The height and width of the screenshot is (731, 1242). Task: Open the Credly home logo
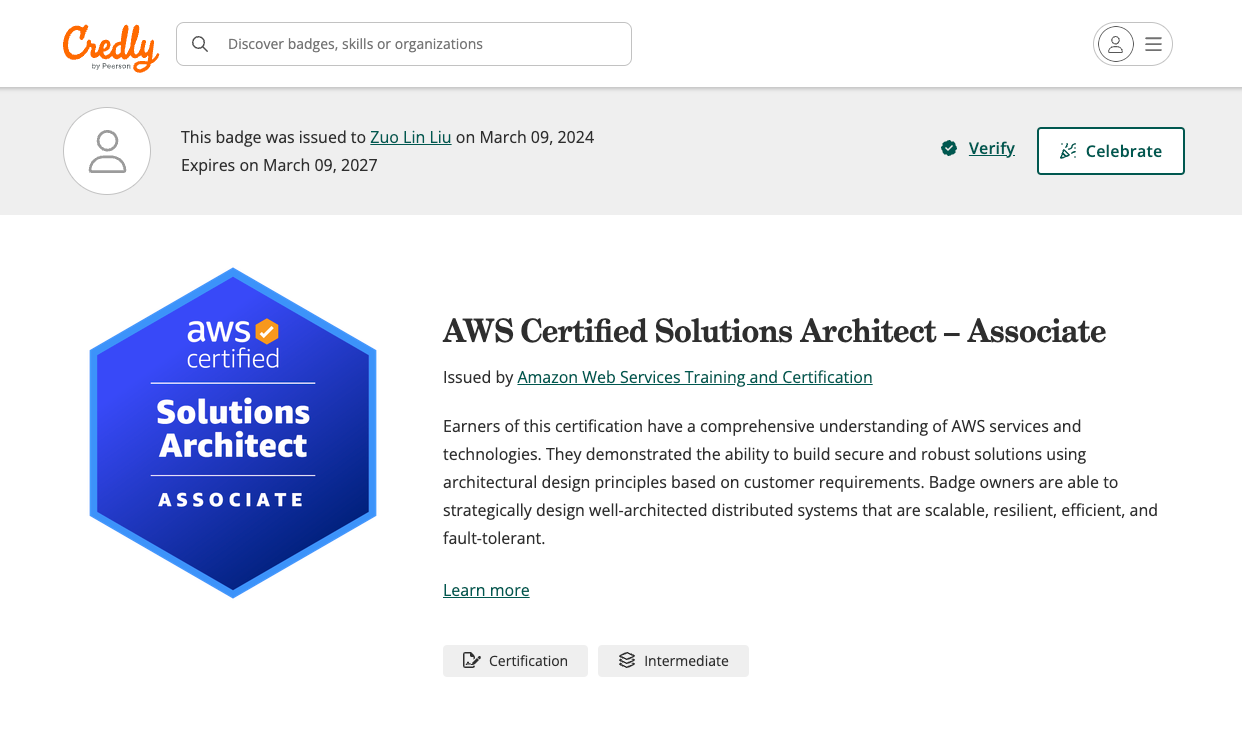111,47
